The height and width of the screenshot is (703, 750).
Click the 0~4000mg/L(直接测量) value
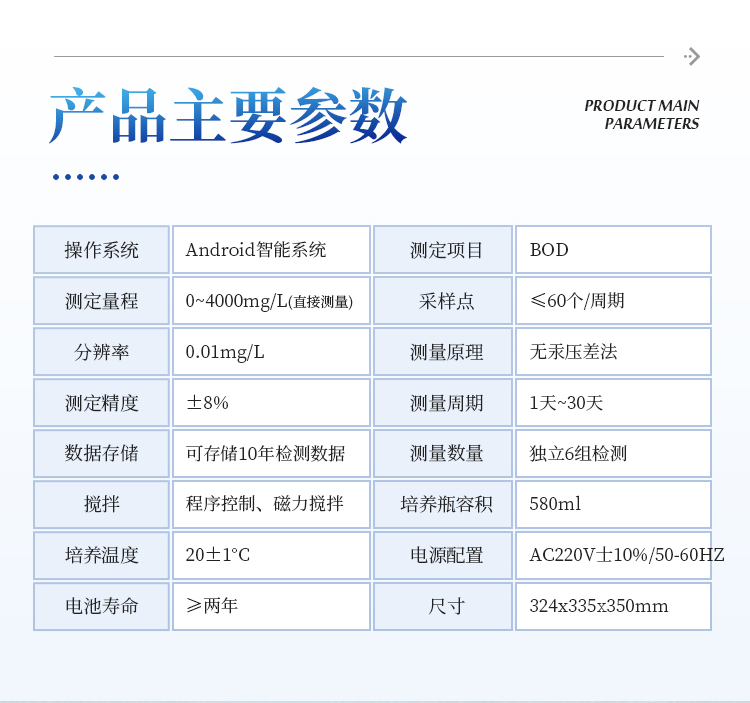[269, 301]
